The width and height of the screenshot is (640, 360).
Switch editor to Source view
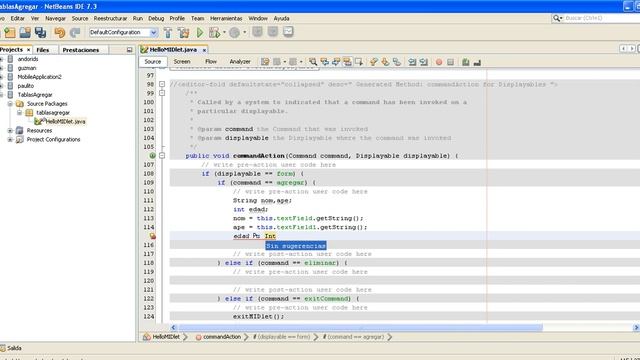click(153, 62)
